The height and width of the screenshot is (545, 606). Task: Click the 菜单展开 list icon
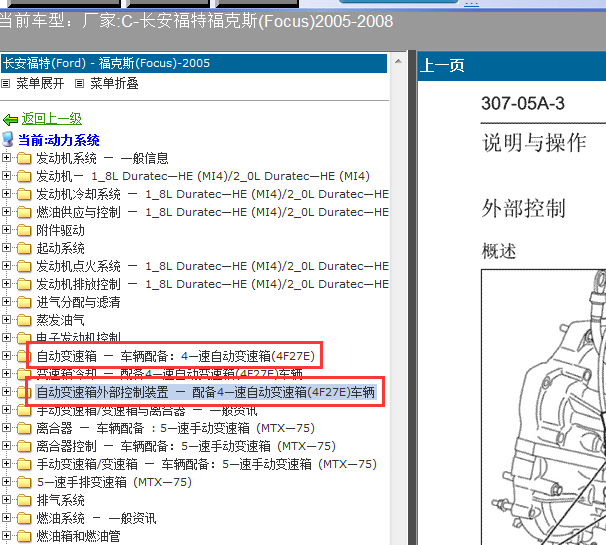point(5,83)
